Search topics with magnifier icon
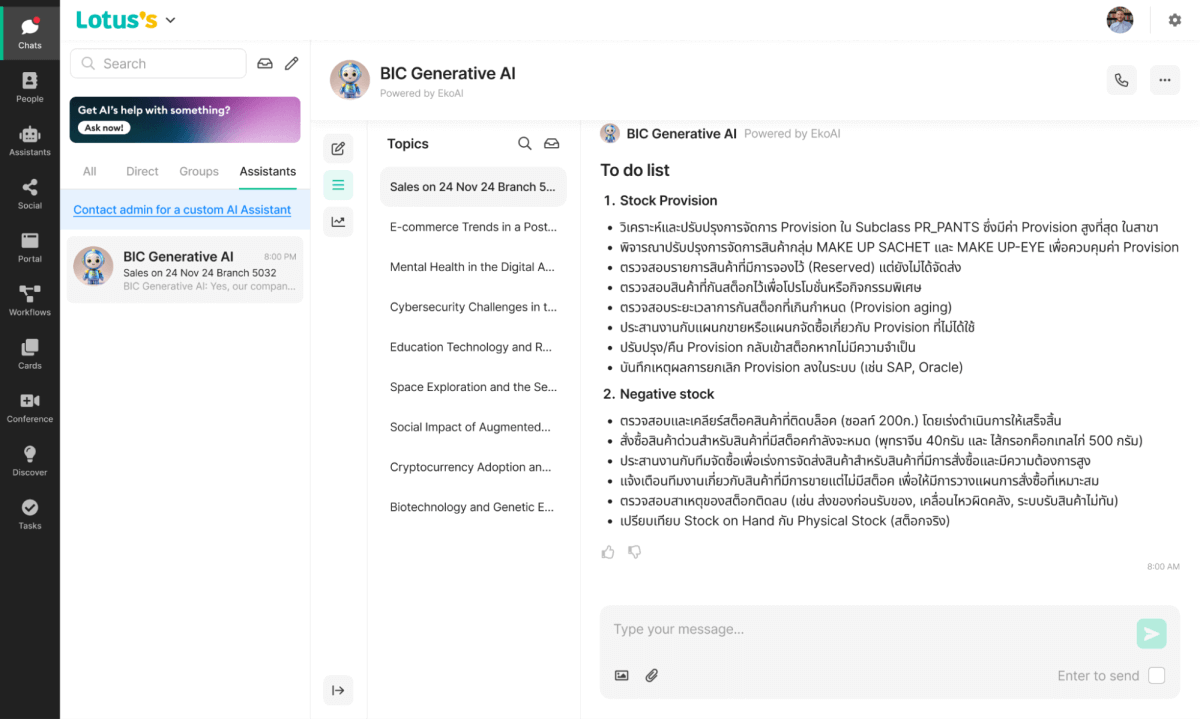 coord(524,144)
